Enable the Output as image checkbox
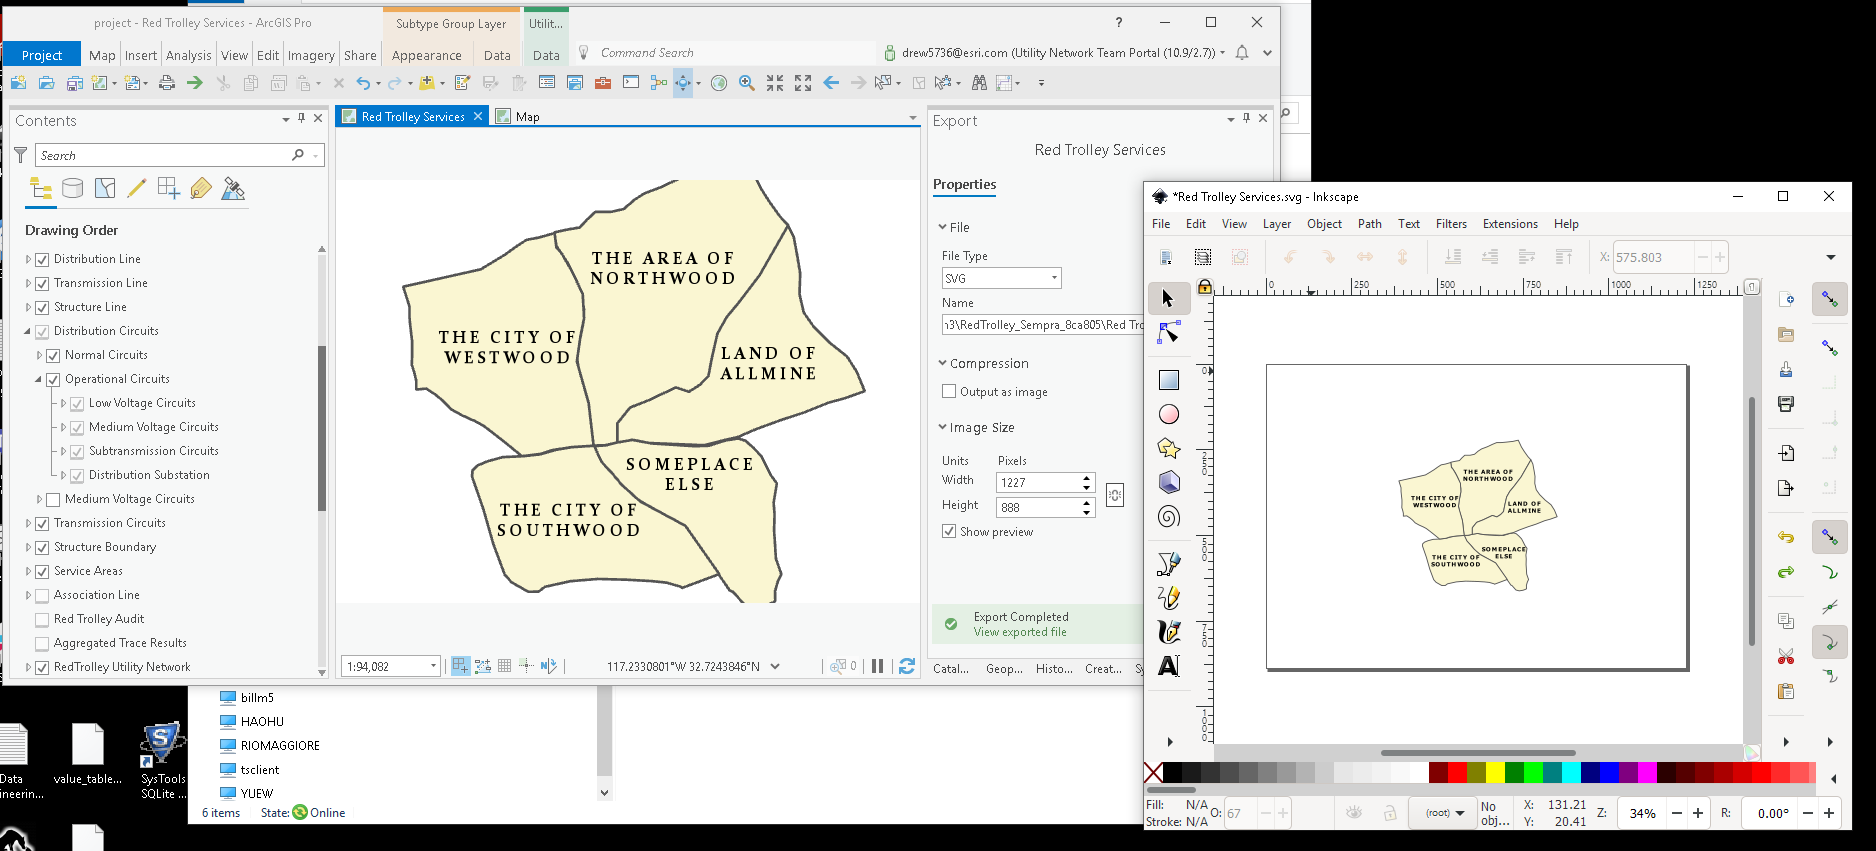Viewport: 1876px width, 851px height. pyautogui.click(x=949, y=392)
